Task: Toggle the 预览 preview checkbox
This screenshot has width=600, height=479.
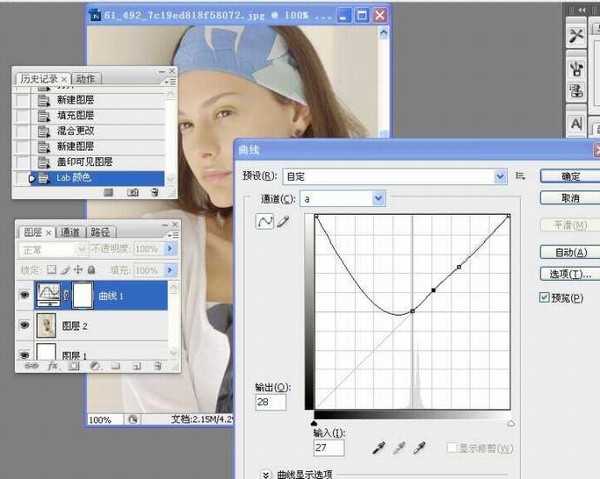Action: tap(544, 298)
